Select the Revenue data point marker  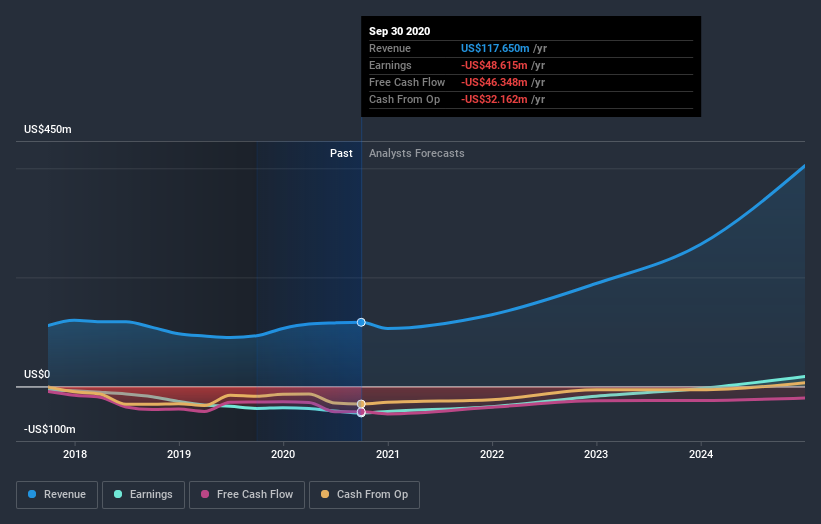(361, 322)
